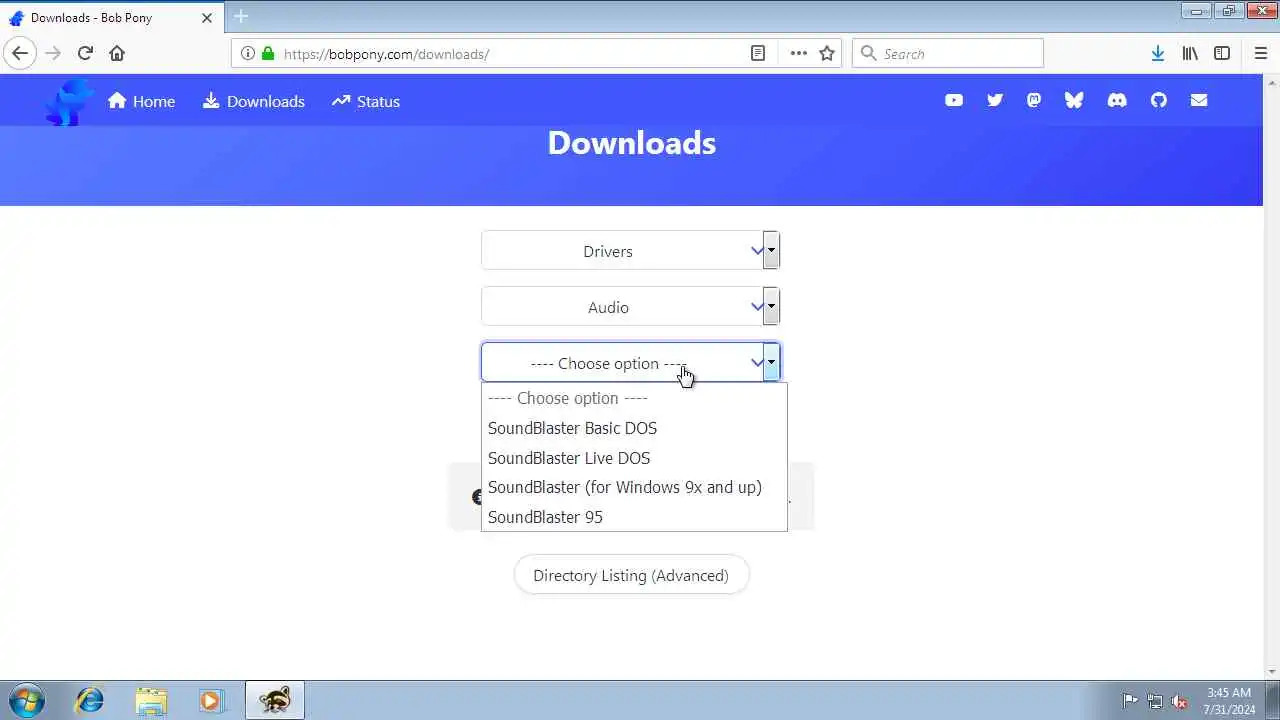The width and height of the screenshot is (1280, 720).
Task: Launch Internet Explorer from taskbar
Action: pos(90,700)
